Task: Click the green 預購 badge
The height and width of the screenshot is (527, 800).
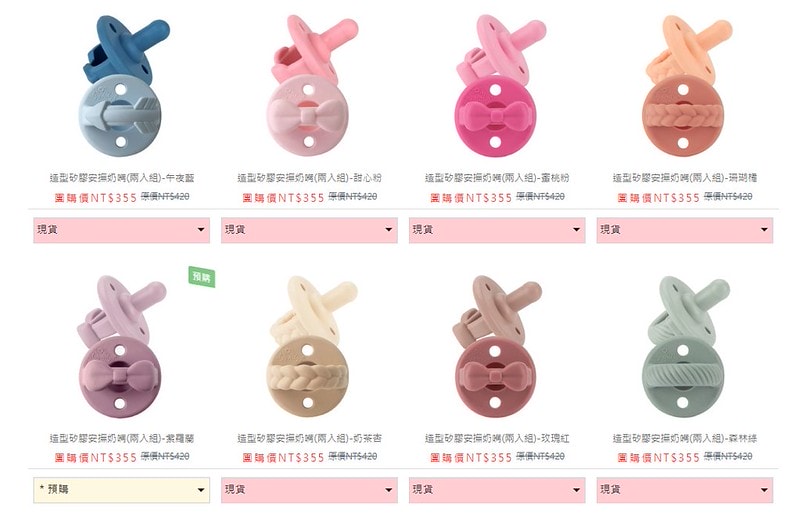Action: click(x=202, y=277)
